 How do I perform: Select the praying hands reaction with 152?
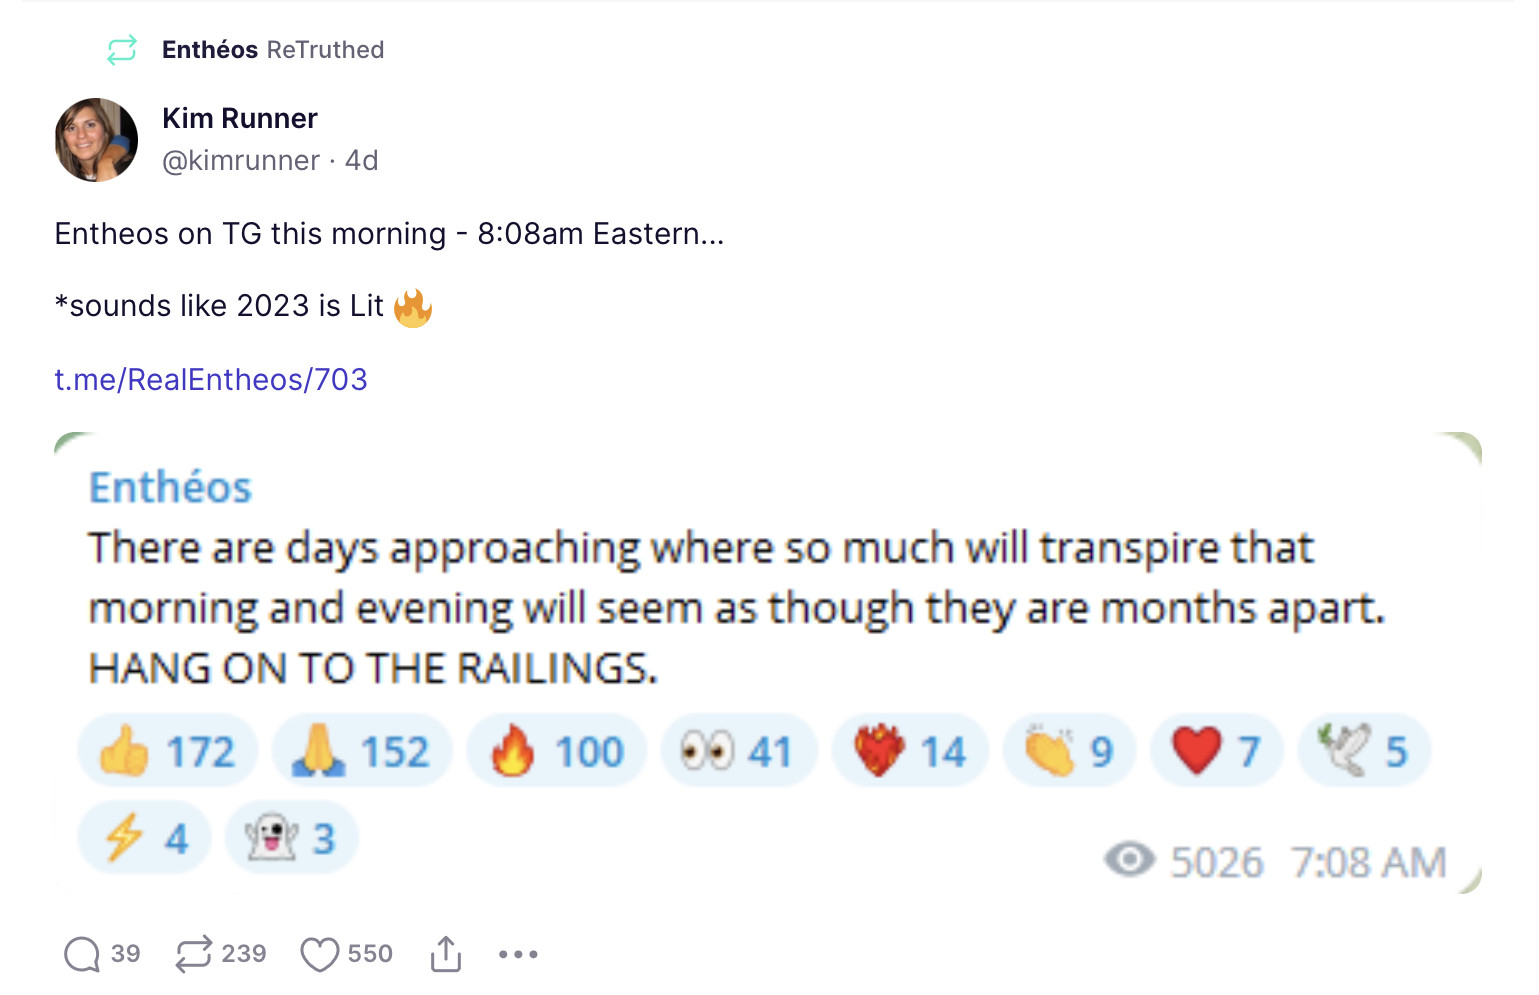pyautogui.click(x=361, y=752)
